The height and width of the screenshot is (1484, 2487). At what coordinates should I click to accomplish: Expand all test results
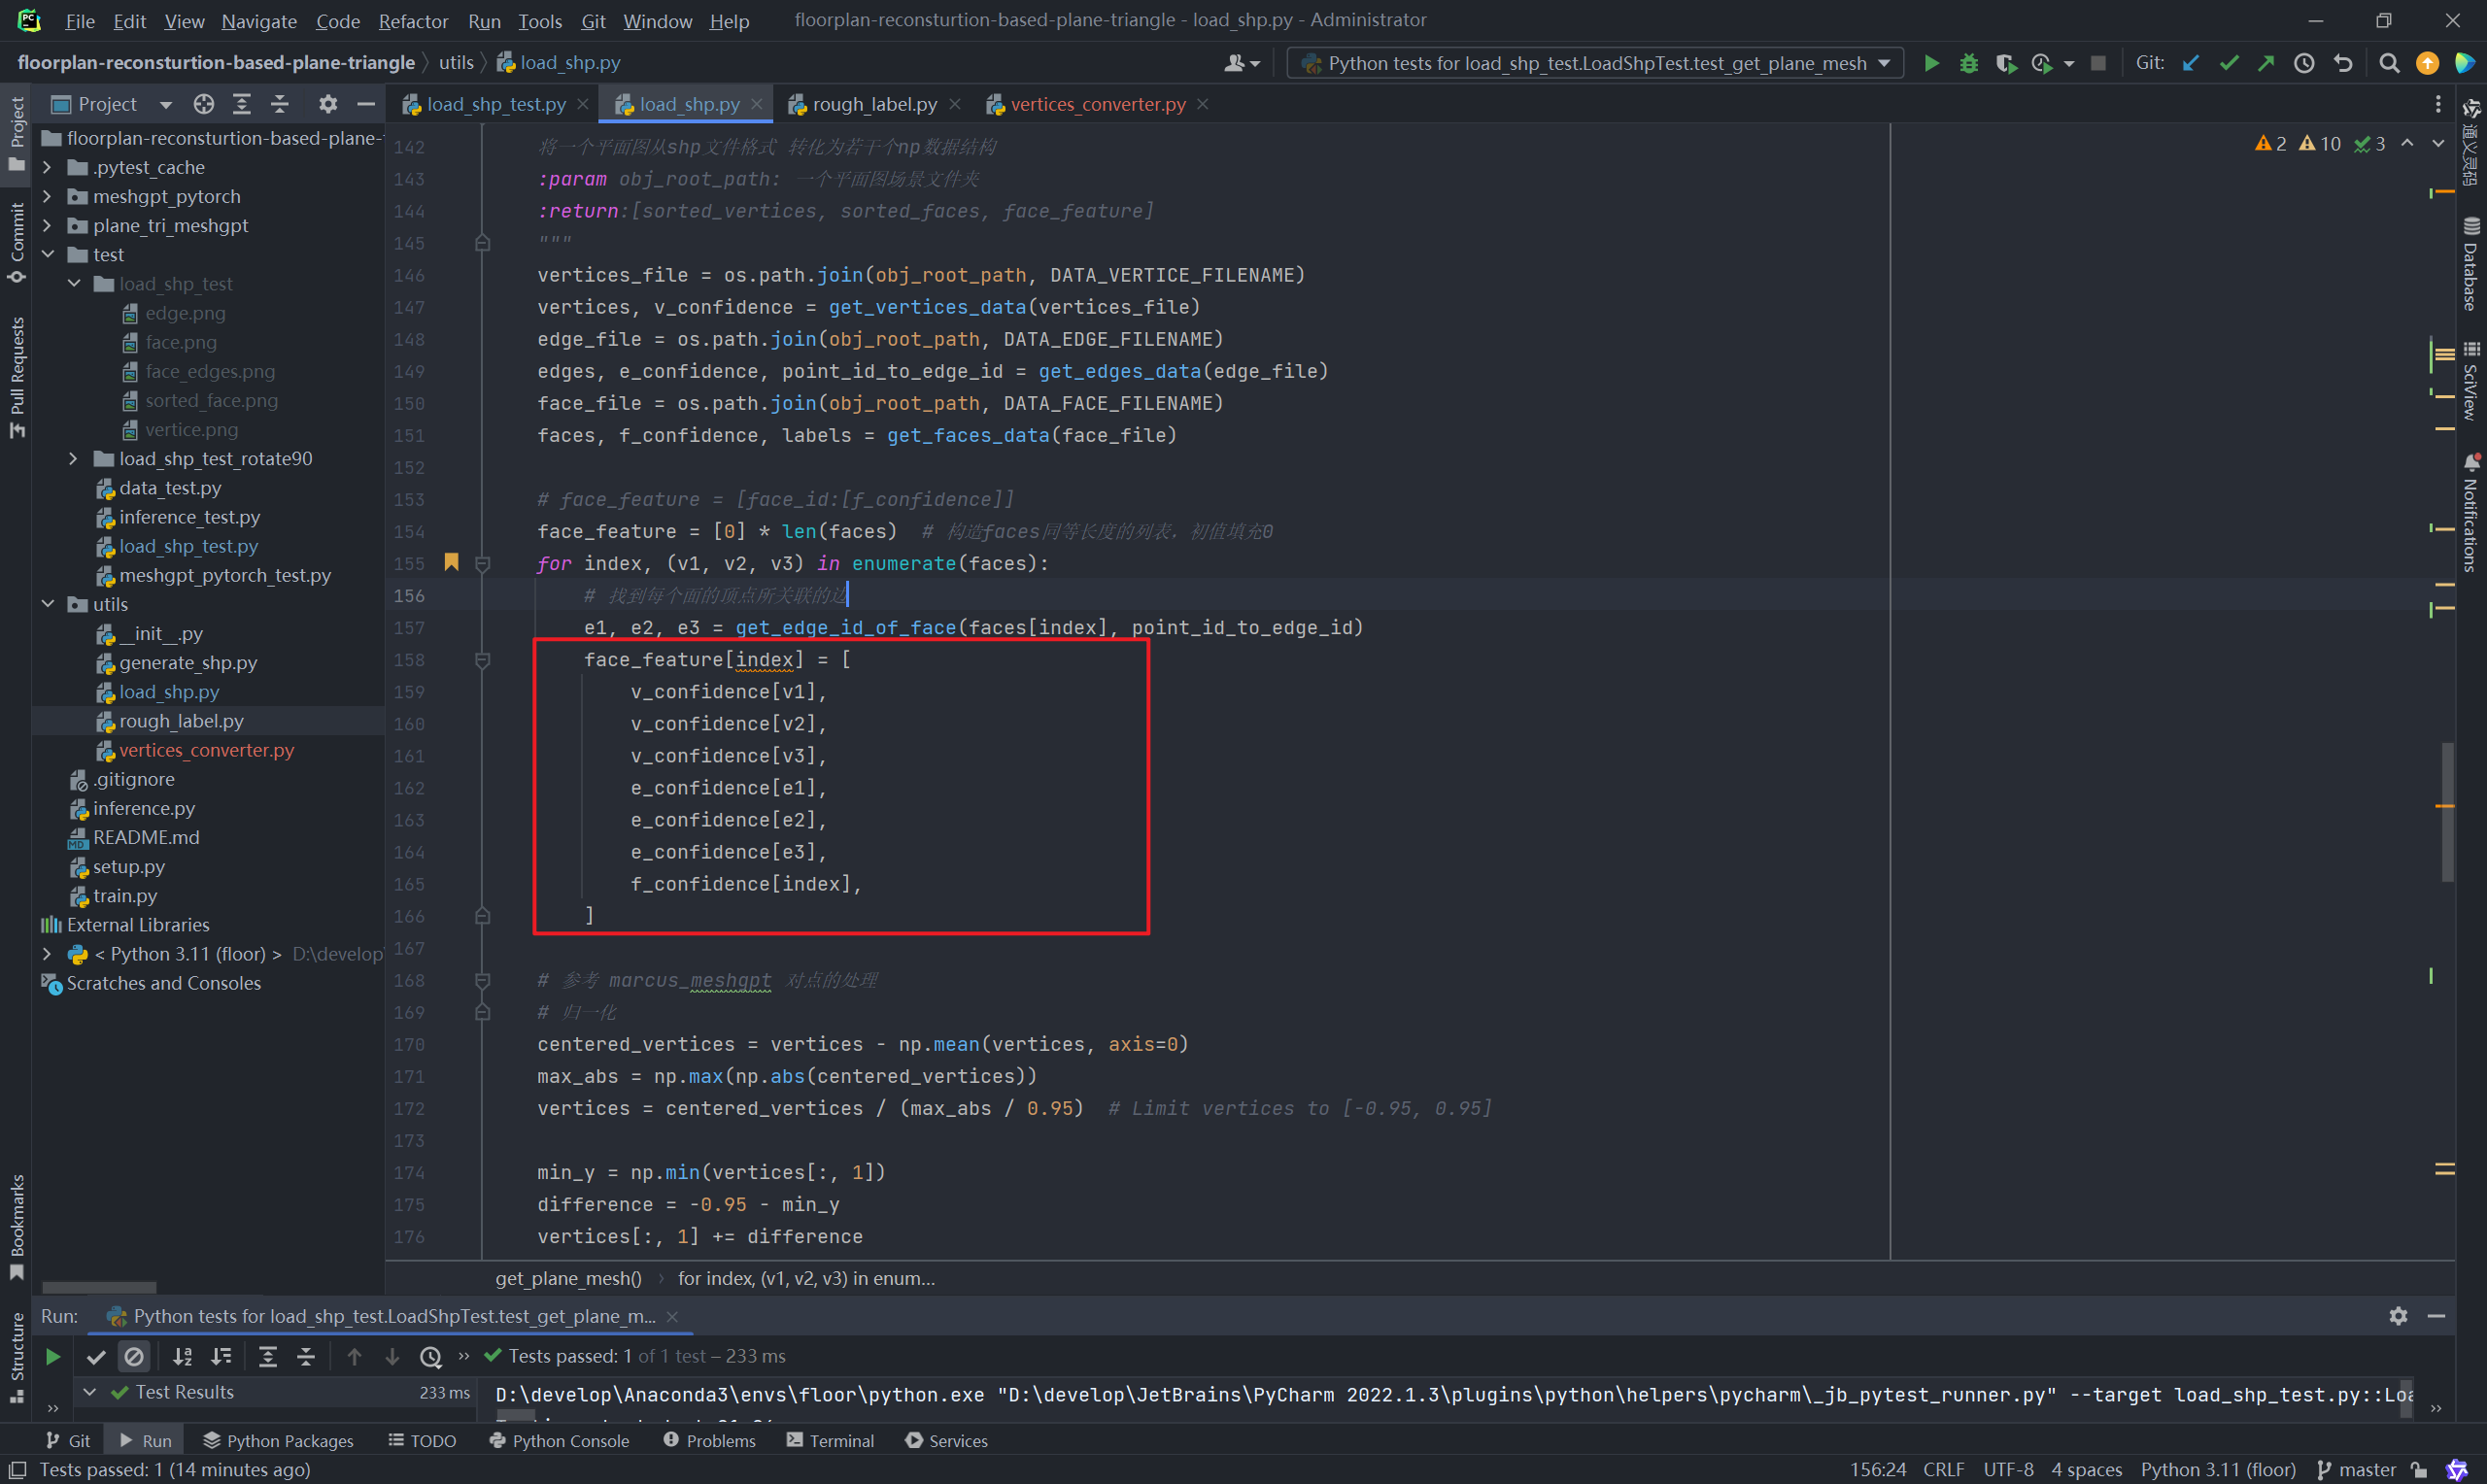coord(268,1357)
